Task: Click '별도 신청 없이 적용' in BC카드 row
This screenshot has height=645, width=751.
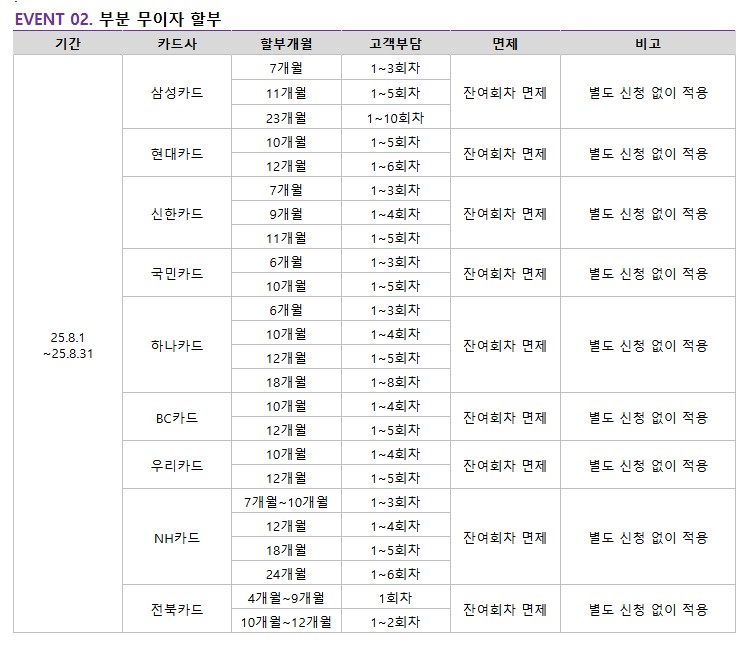Action: [648, 418]
